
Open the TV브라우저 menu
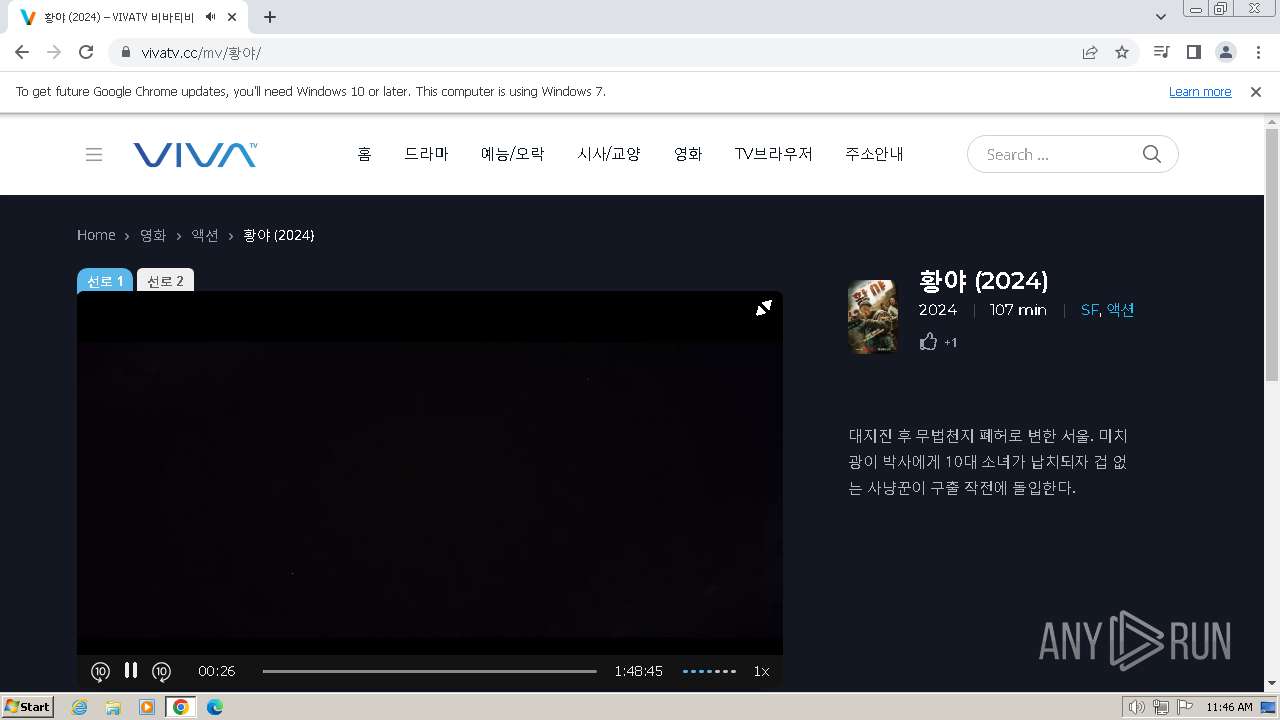(x=774, y=154)
